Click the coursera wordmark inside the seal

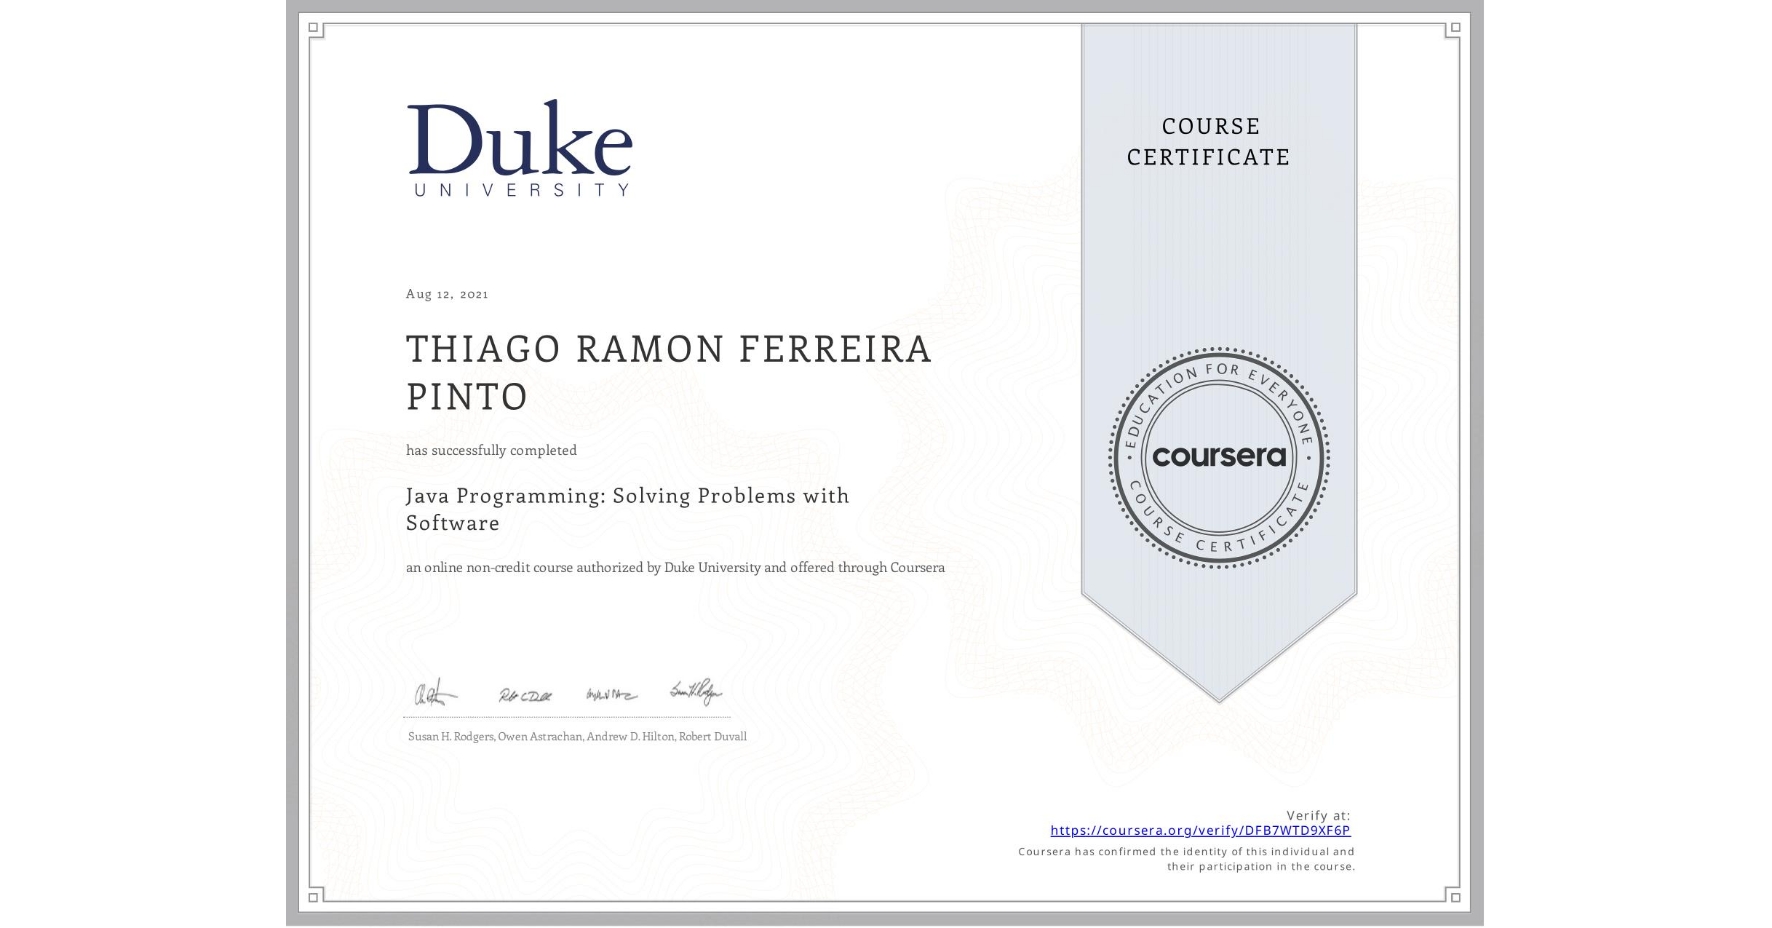(1218, 457)
